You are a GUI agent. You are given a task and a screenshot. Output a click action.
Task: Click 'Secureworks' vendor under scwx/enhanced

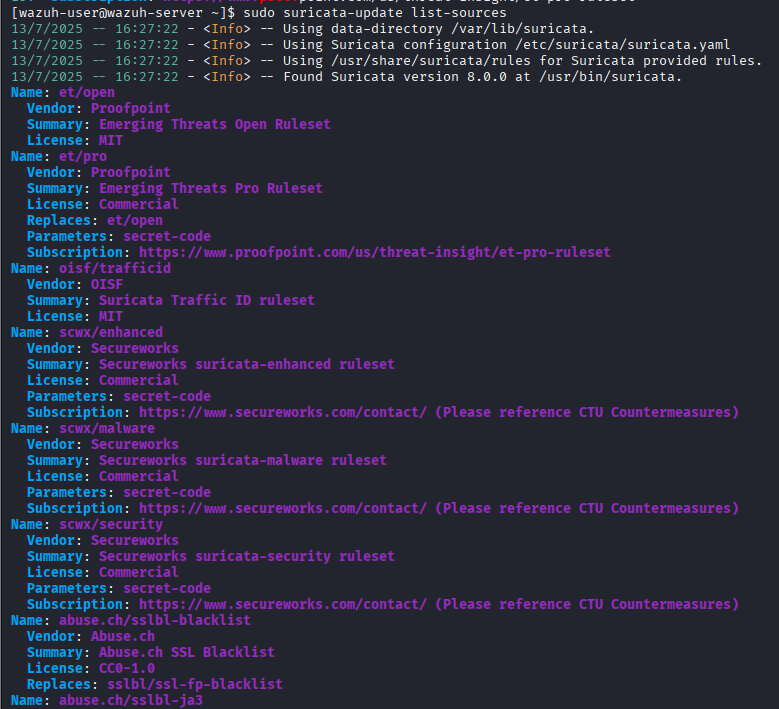click(x=135, y=348)
